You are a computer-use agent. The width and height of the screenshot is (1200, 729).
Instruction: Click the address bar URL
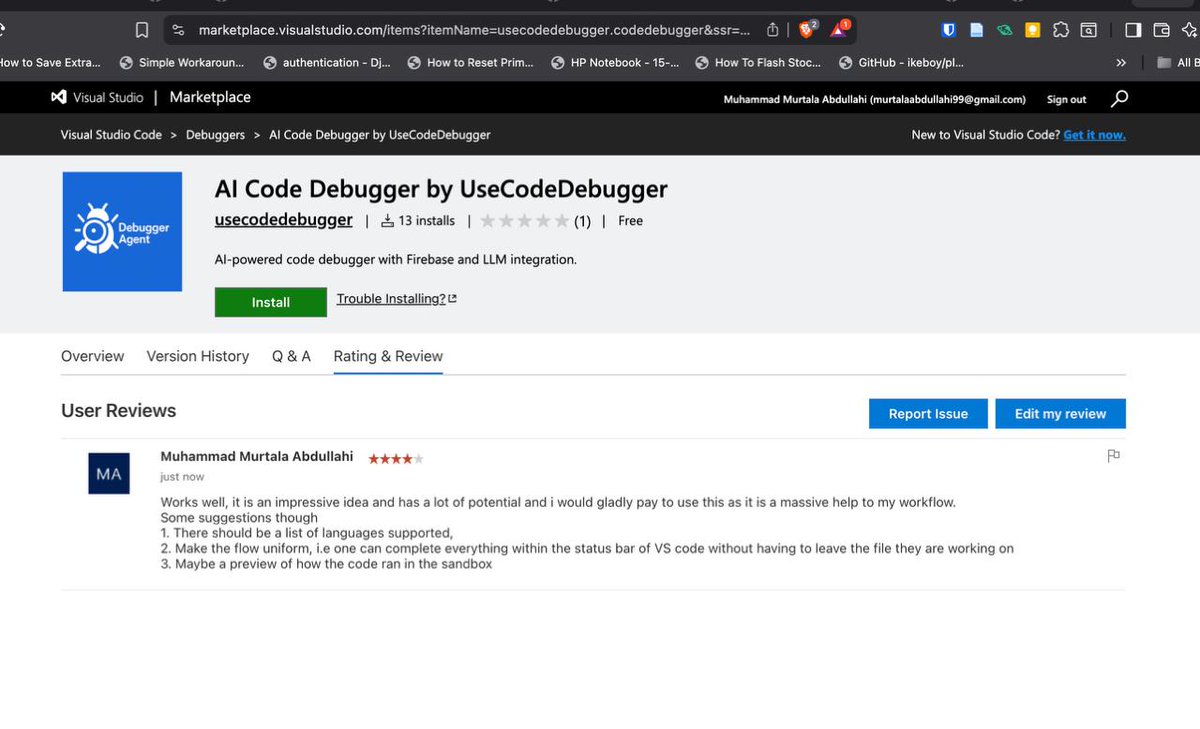[x=474, y=30]
